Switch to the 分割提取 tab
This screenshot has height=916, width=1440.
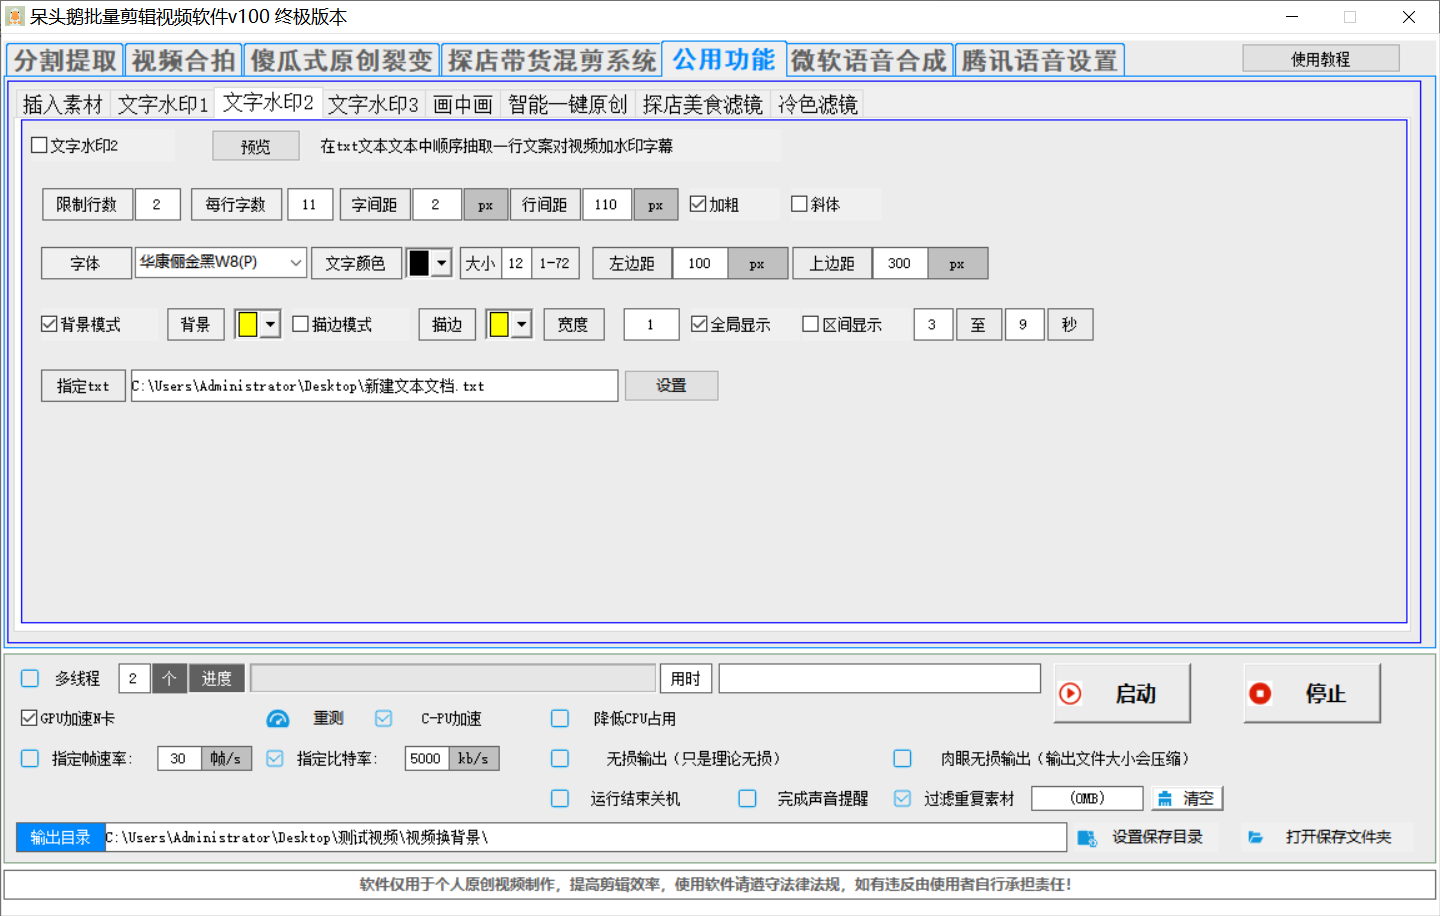pyautogui.click(x=65, y=61)
